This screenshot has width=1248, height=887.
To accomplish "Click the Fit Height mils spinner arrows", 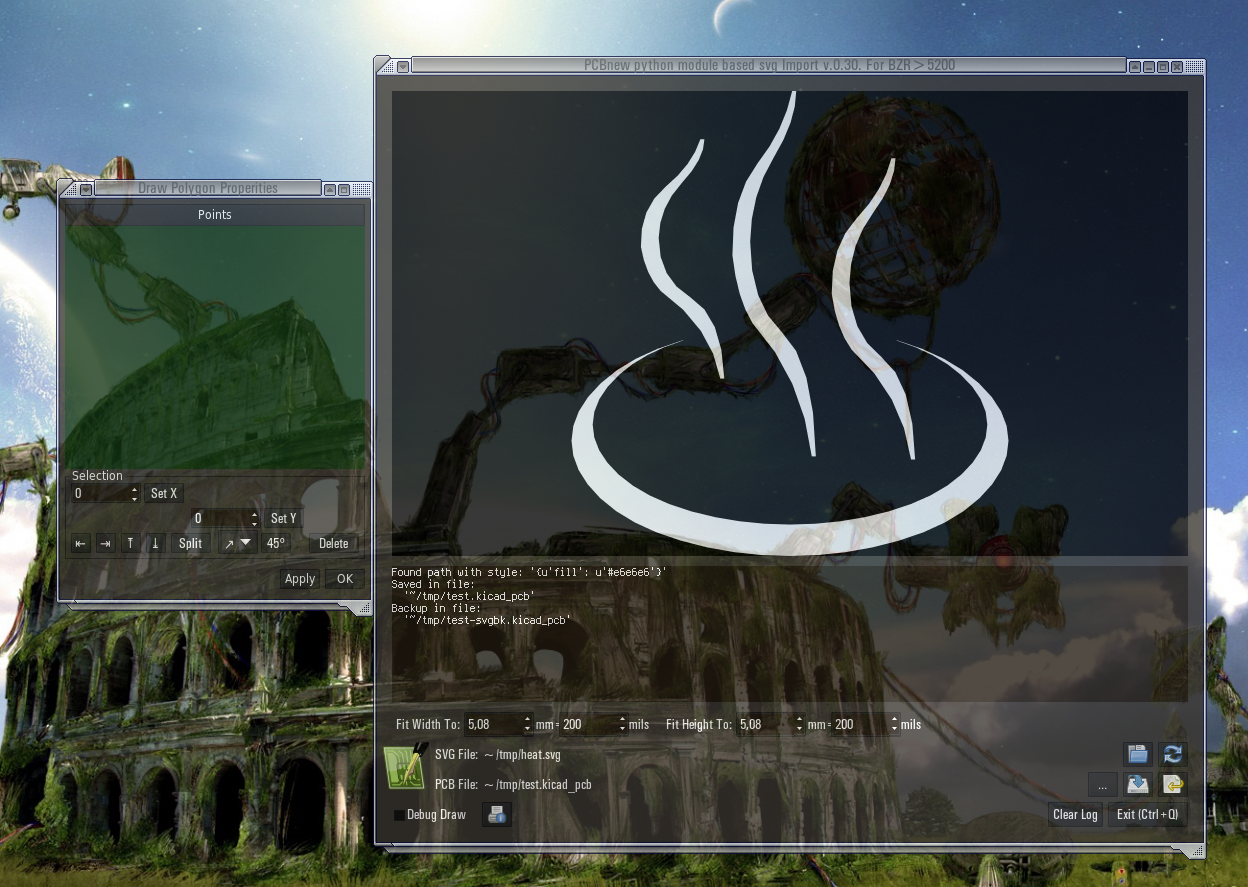I will click(894, 724).
